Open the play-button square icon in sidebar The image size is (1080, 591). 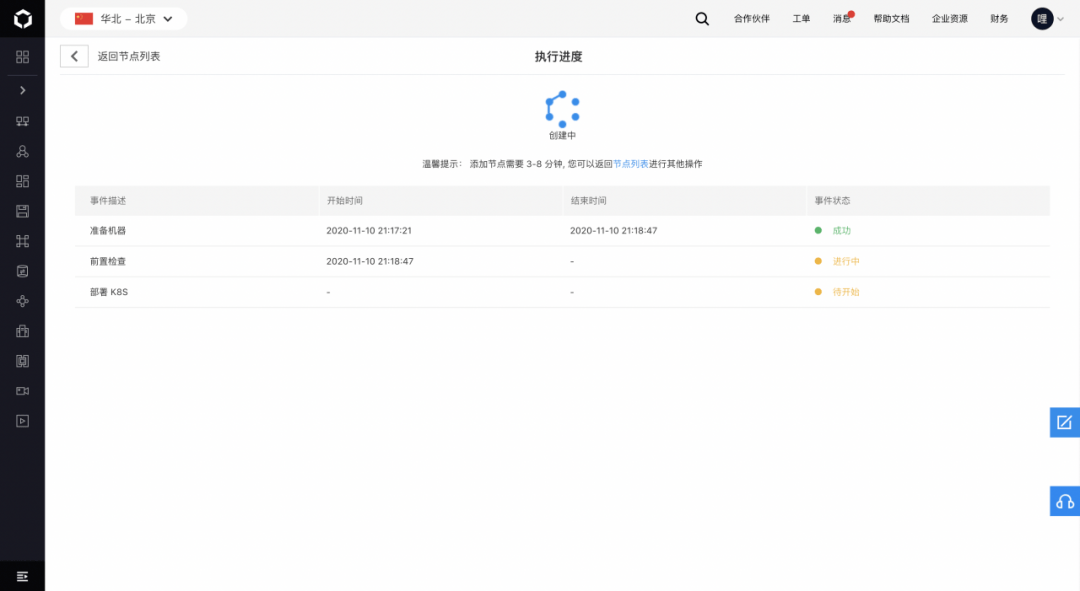click(x=23, y=421)
